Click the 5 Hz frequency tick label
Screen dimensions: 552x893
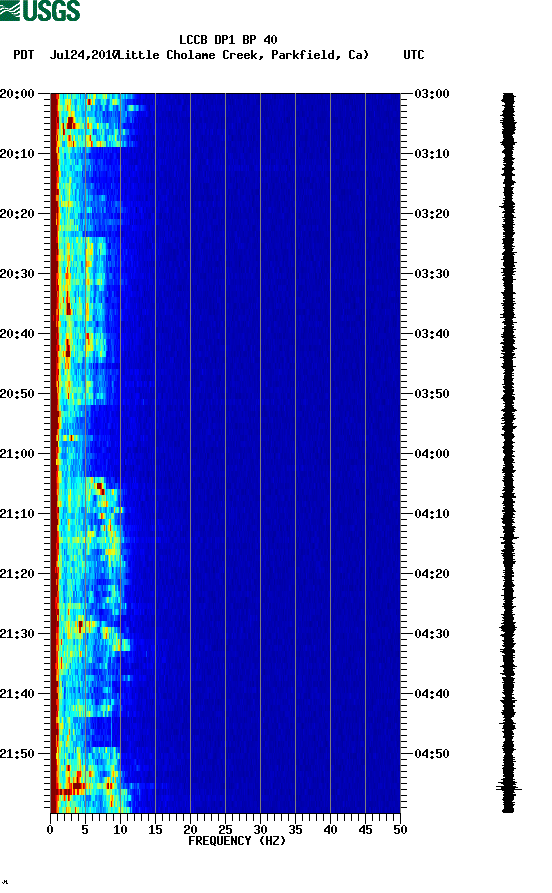[85, 830]
